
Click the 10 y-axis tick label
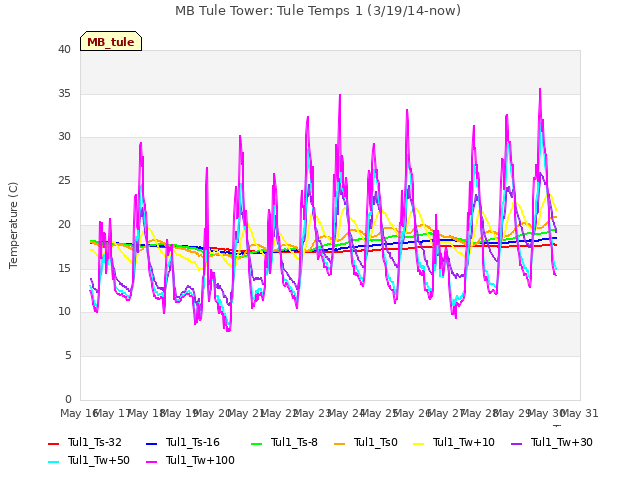pyautogui.click(x=64, y=312)
